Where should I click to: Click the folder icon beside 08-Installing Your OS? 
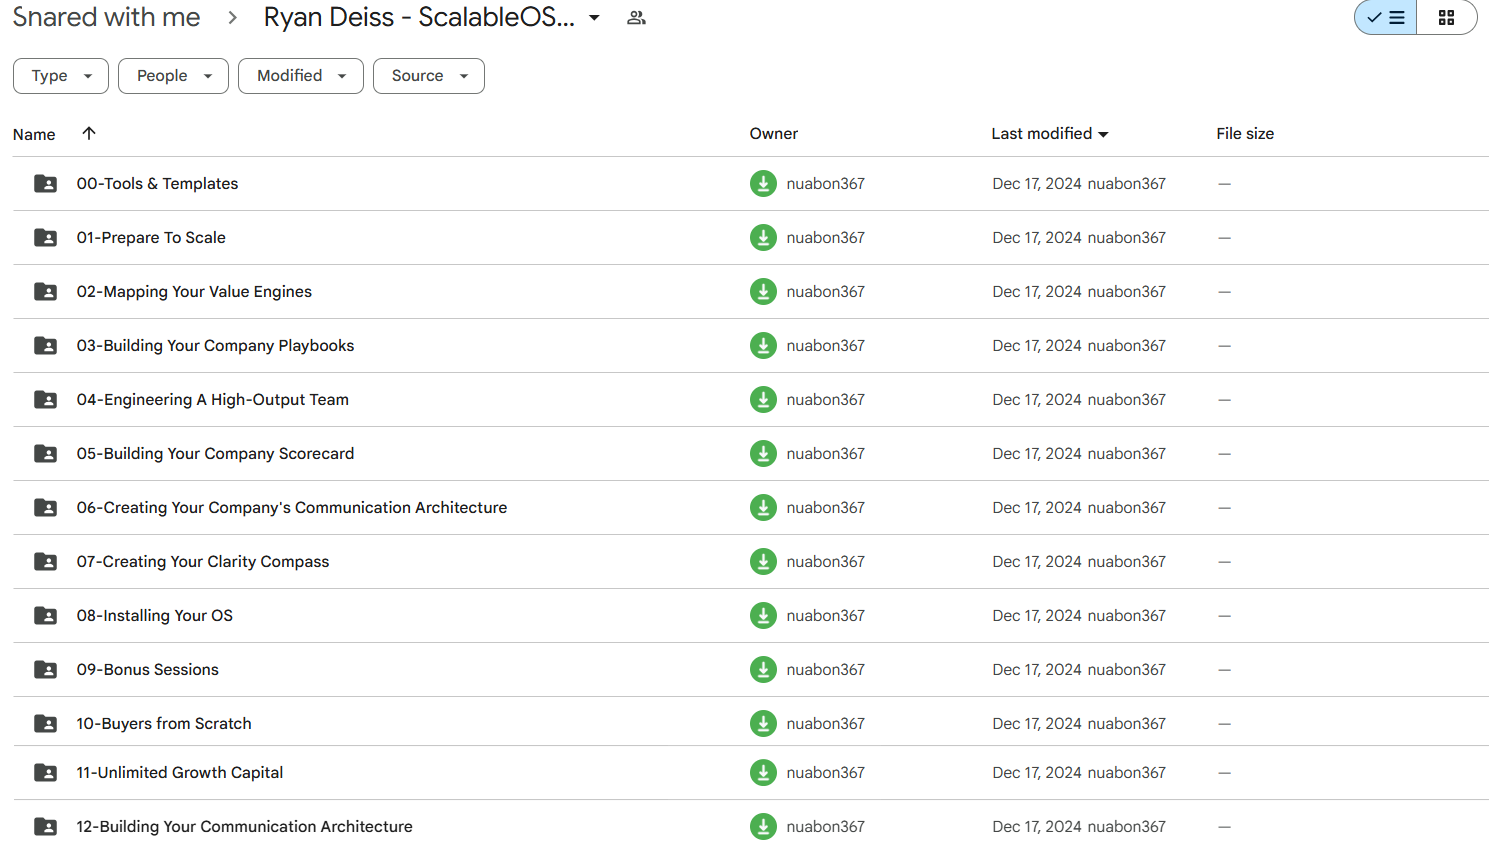point(45,616)
